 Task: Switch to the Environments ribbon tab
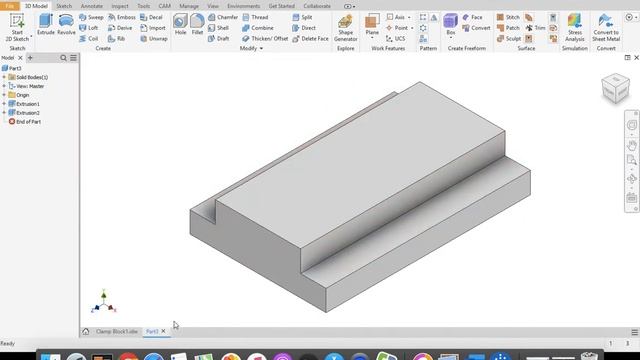pyautogui.click(x=244, y=6)
